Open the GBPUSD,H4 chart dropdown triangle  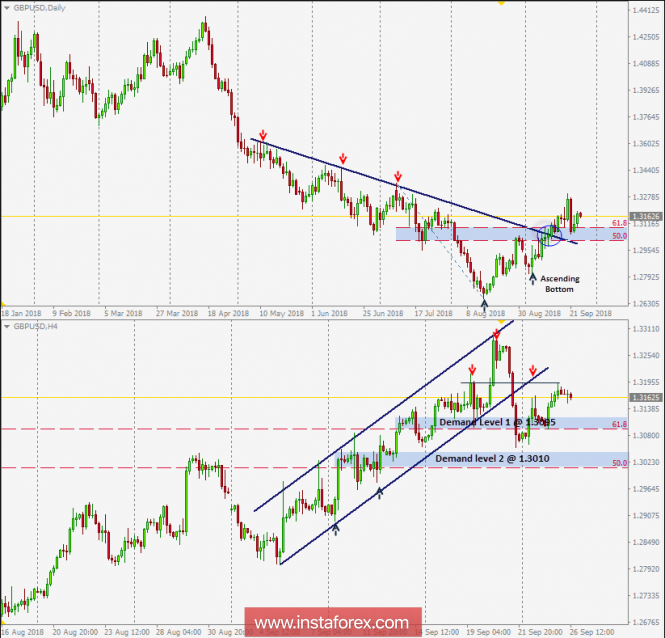tap(5, 326)
